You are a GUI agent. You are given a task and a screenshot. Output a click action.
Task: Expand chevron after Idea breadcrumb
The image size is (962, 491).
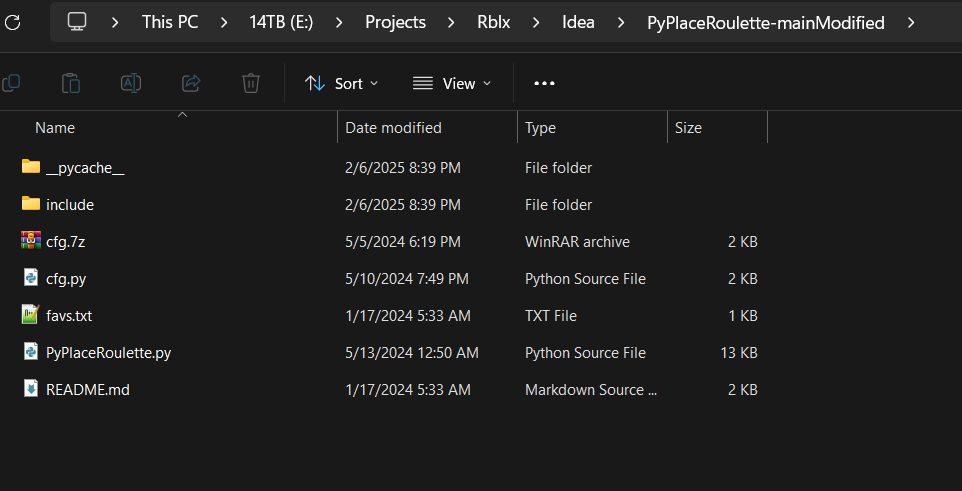coord(621,23)
